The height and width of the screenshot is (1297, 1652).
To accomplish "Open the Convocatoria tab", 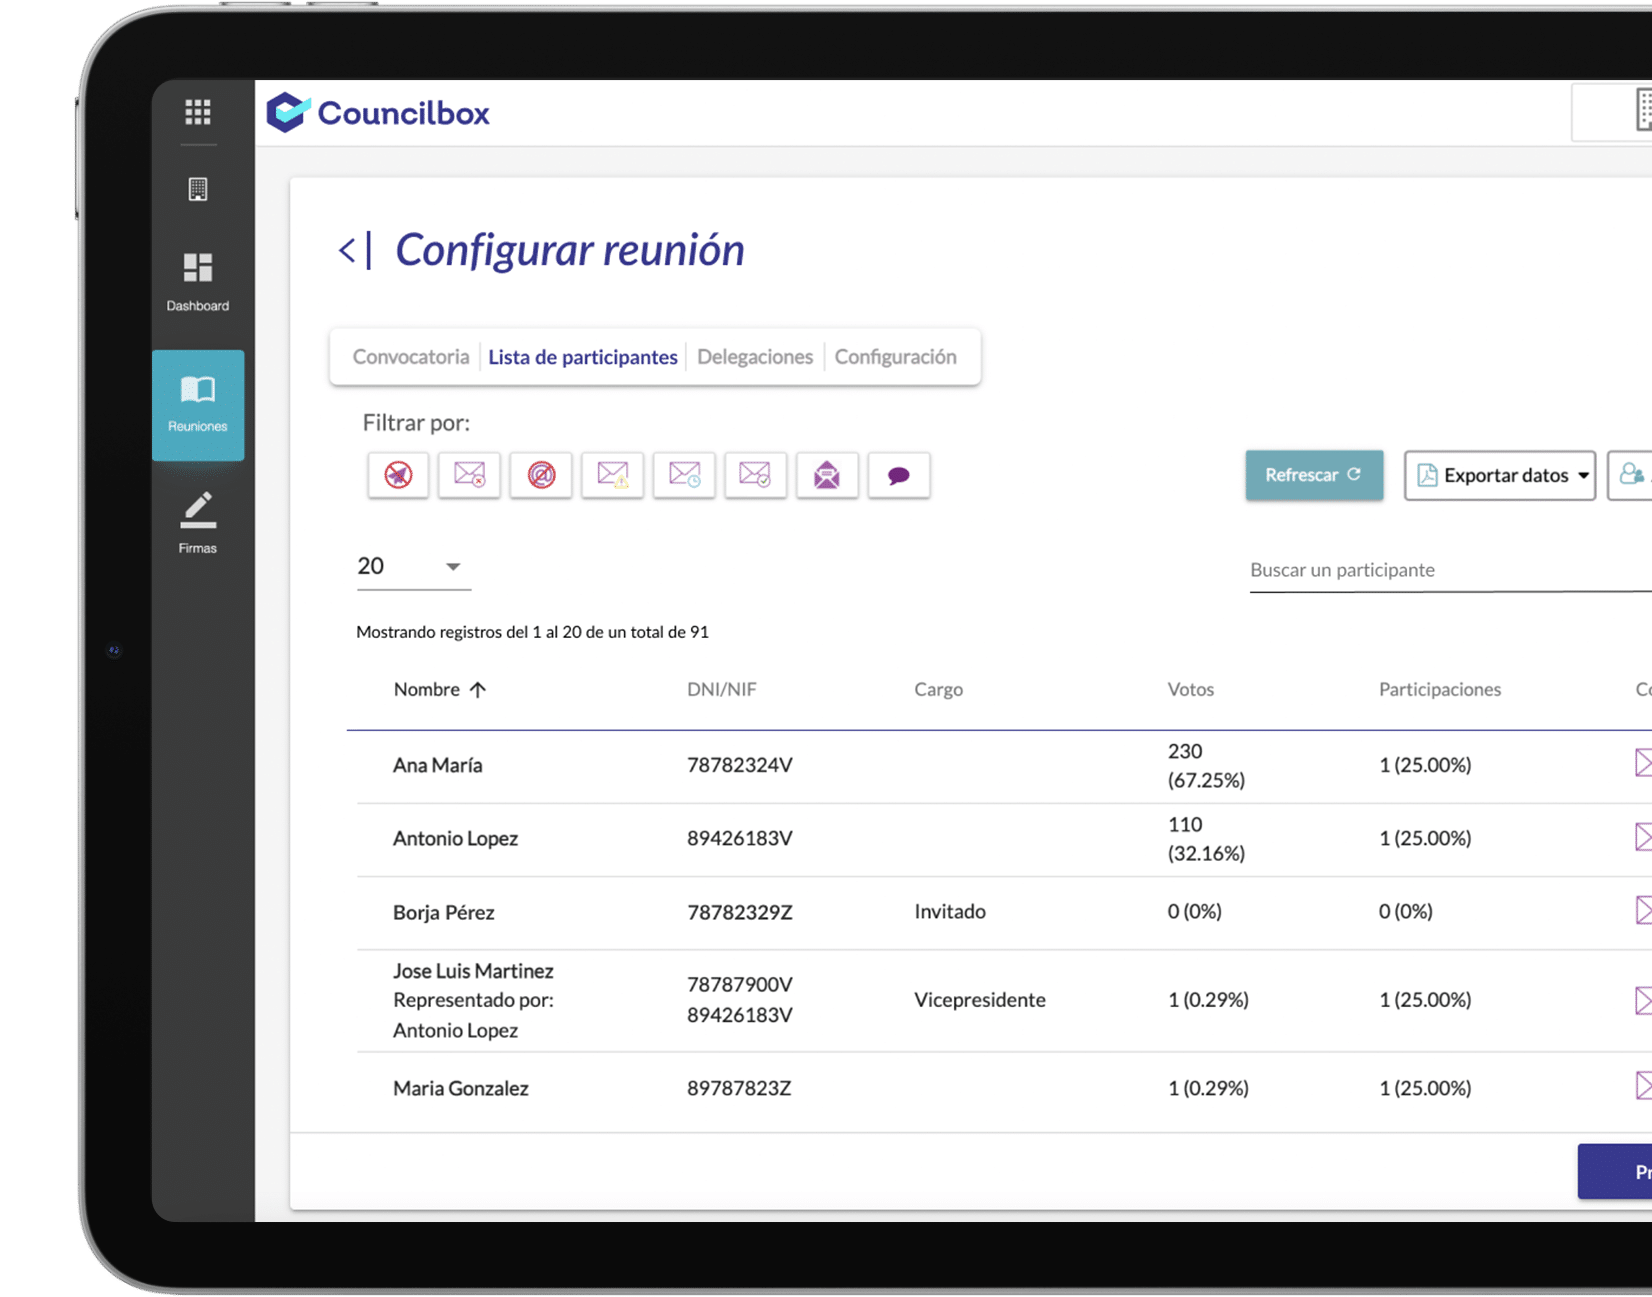I will click(x=410, y=357).
